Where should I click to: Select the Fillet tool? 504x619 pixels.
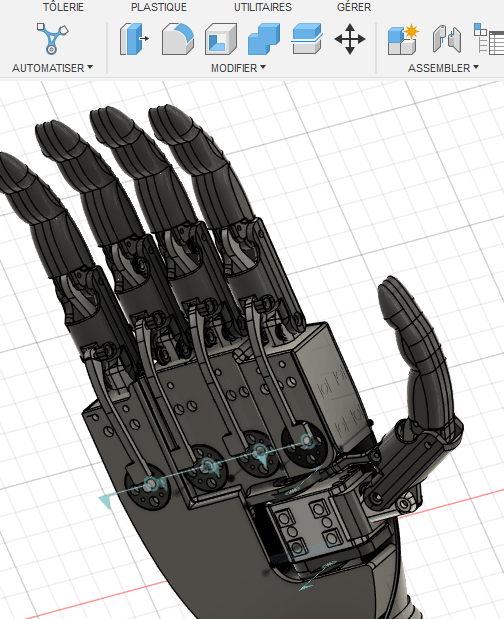coord(178,39)
